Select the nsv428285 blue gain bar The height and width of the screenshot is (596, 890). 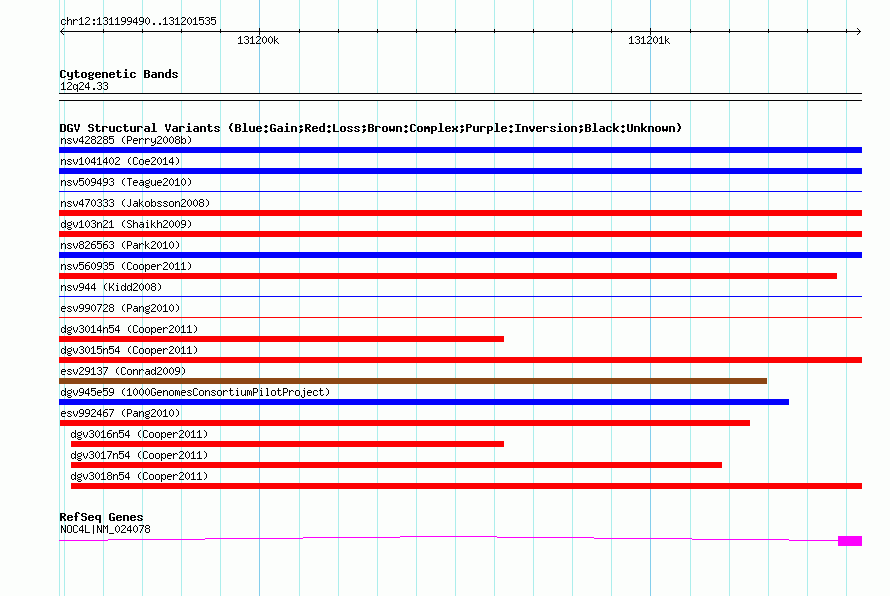pos(460,150)
